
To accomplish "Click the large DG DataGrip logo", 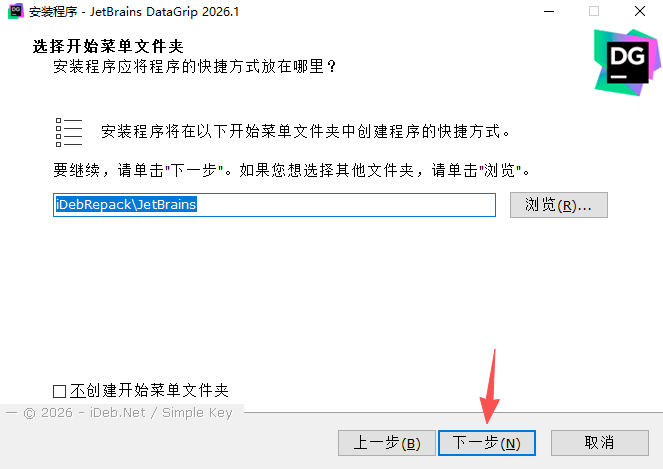I will (627, 62).
